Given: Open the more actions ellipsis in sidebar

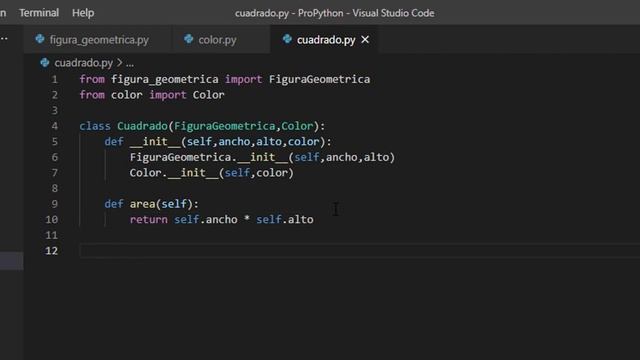Looking at the screenshot, I should [4, 39].
